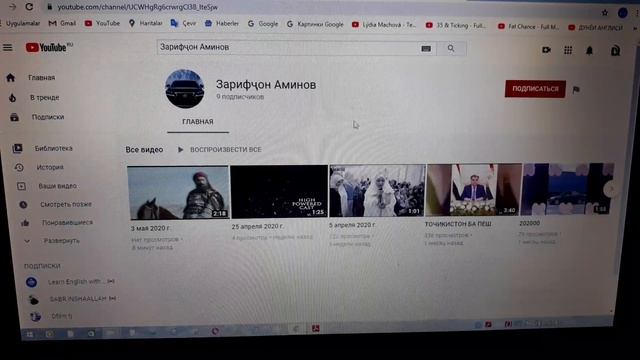Open the notifications bell
This screenshot has height=360, width=640.
tap(589, 51)
